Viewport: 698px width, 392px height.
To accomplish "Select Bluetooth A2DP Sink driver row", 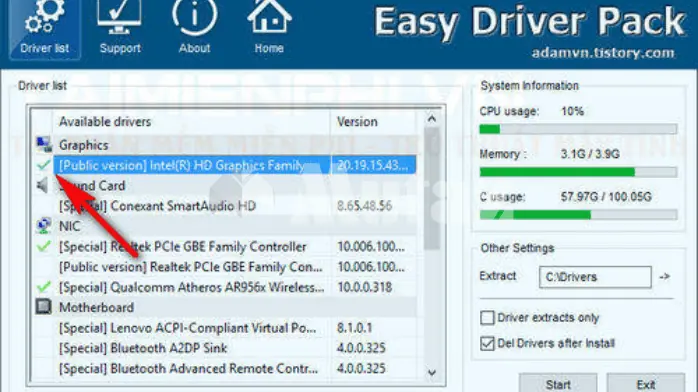I will tap(226, 348).
